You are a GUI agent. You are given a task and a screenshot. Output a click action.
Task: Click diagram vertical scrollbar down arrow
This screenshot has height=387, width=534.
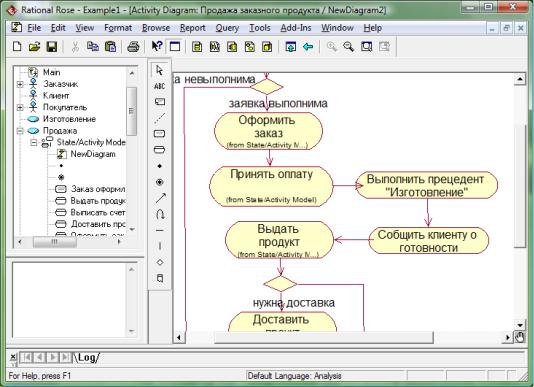[x=520, y=325]
